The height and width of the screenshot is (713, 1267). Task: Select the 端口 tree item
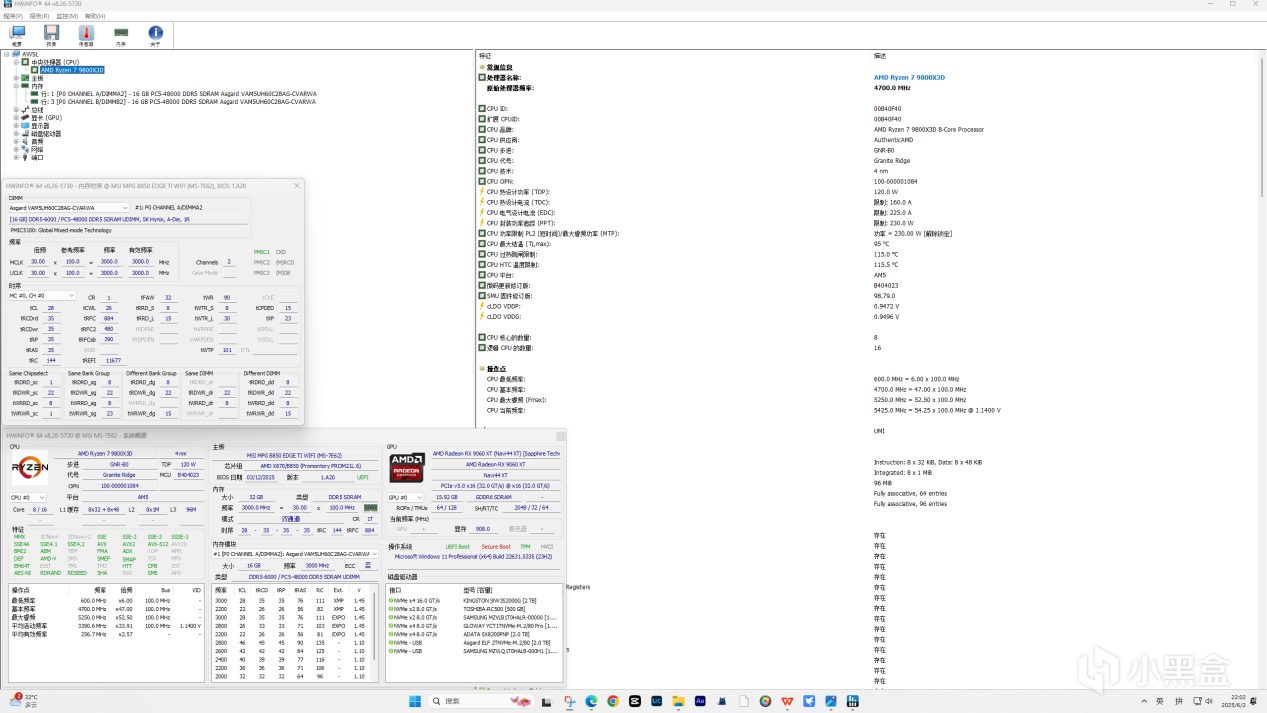click(37, 158)
